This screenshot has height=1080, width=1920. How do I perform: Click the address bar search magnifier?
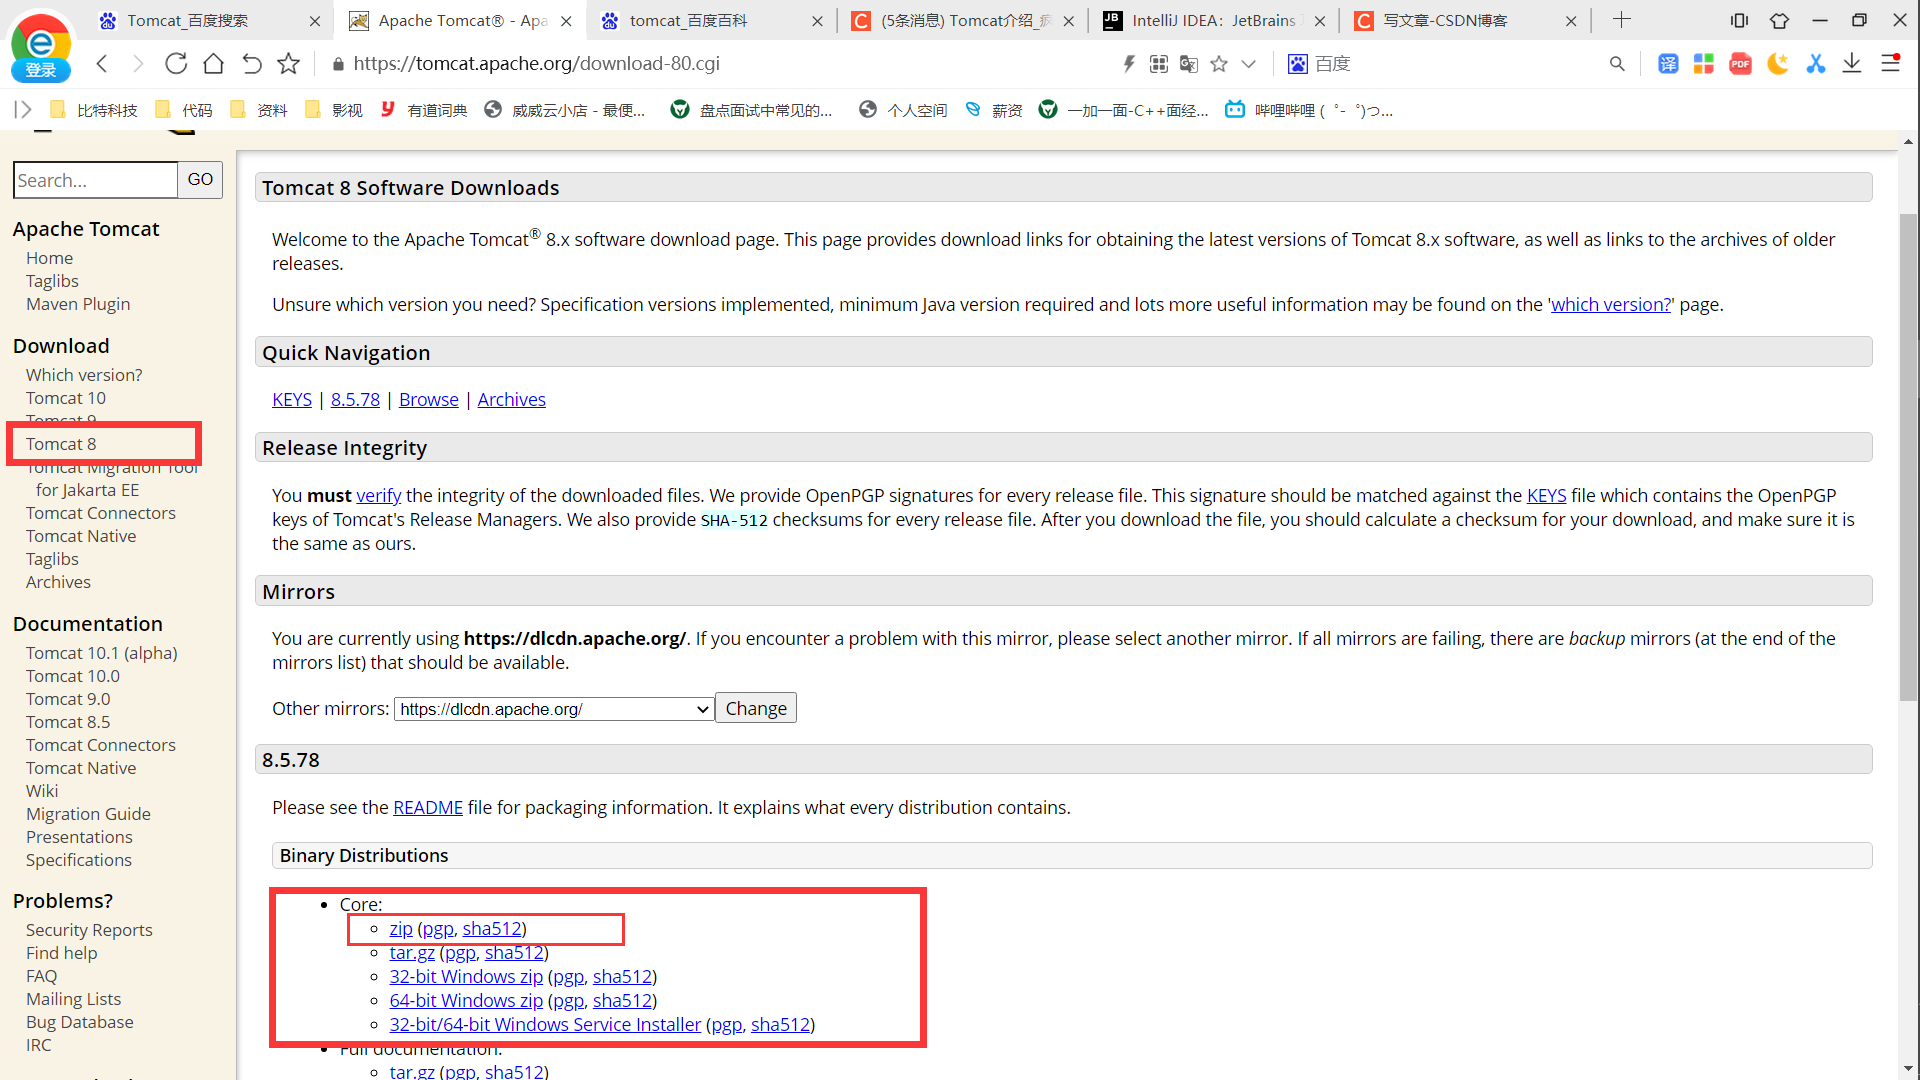click(1617, 64)
